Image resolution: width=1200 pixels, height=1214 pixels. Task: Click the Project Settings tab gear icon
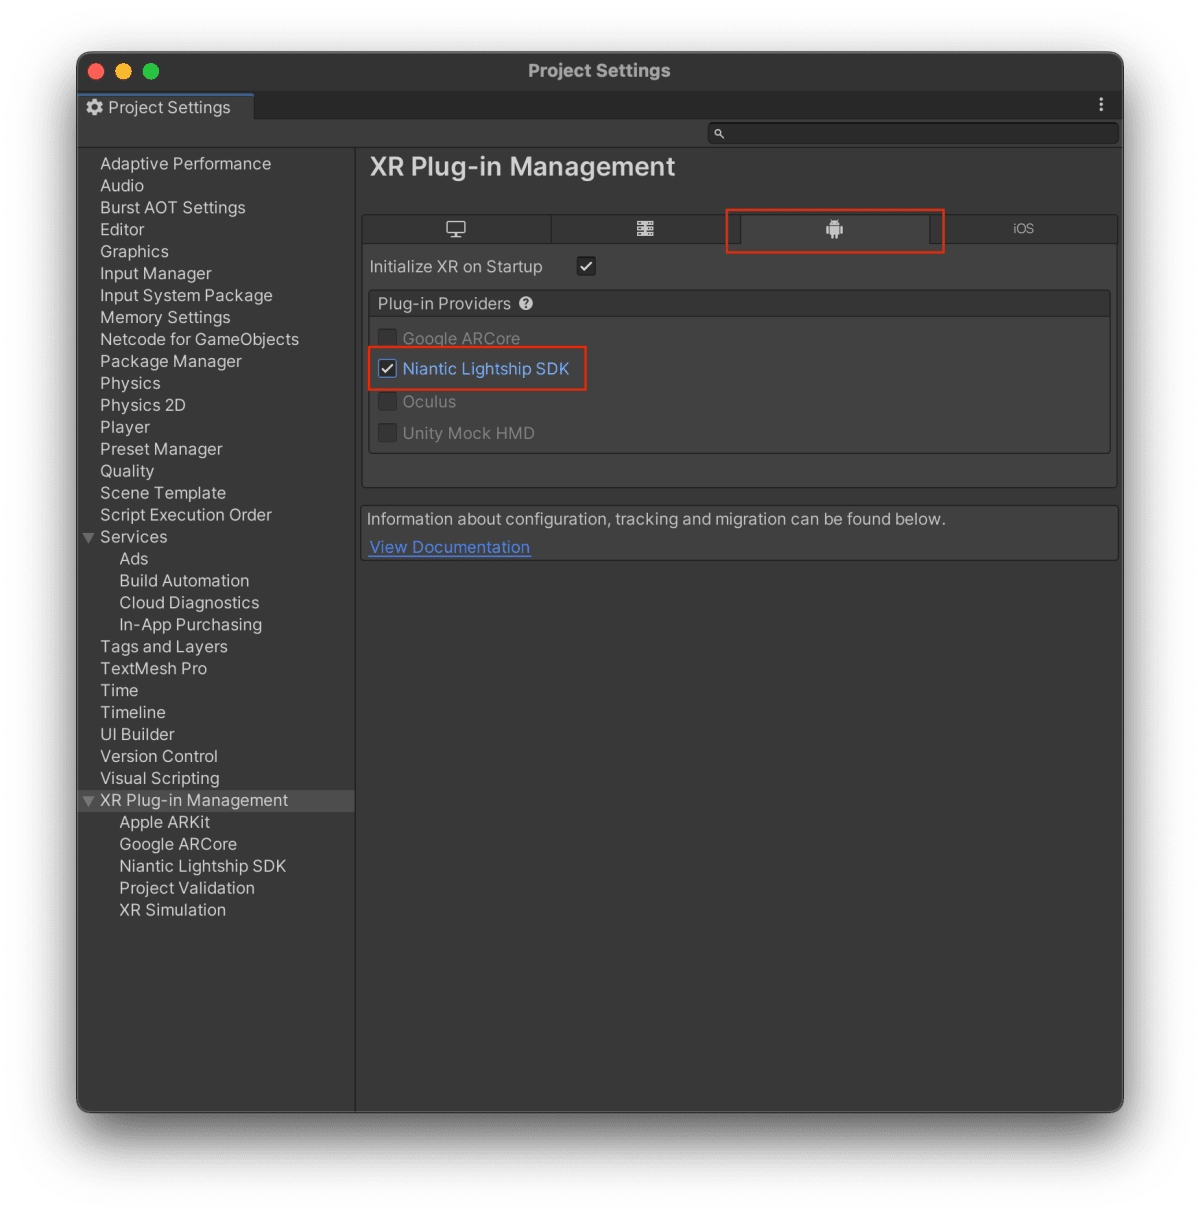95,107
